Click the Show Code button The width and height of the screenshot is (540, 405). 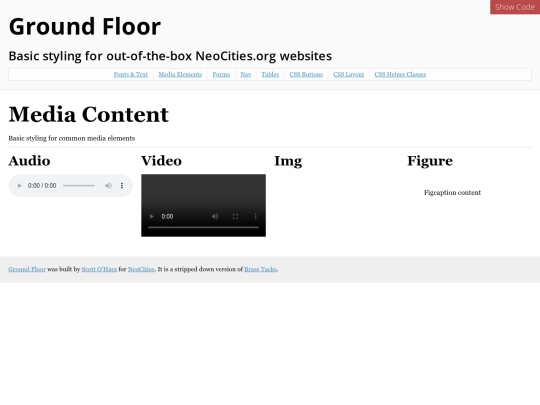click(x=515, y=7)
